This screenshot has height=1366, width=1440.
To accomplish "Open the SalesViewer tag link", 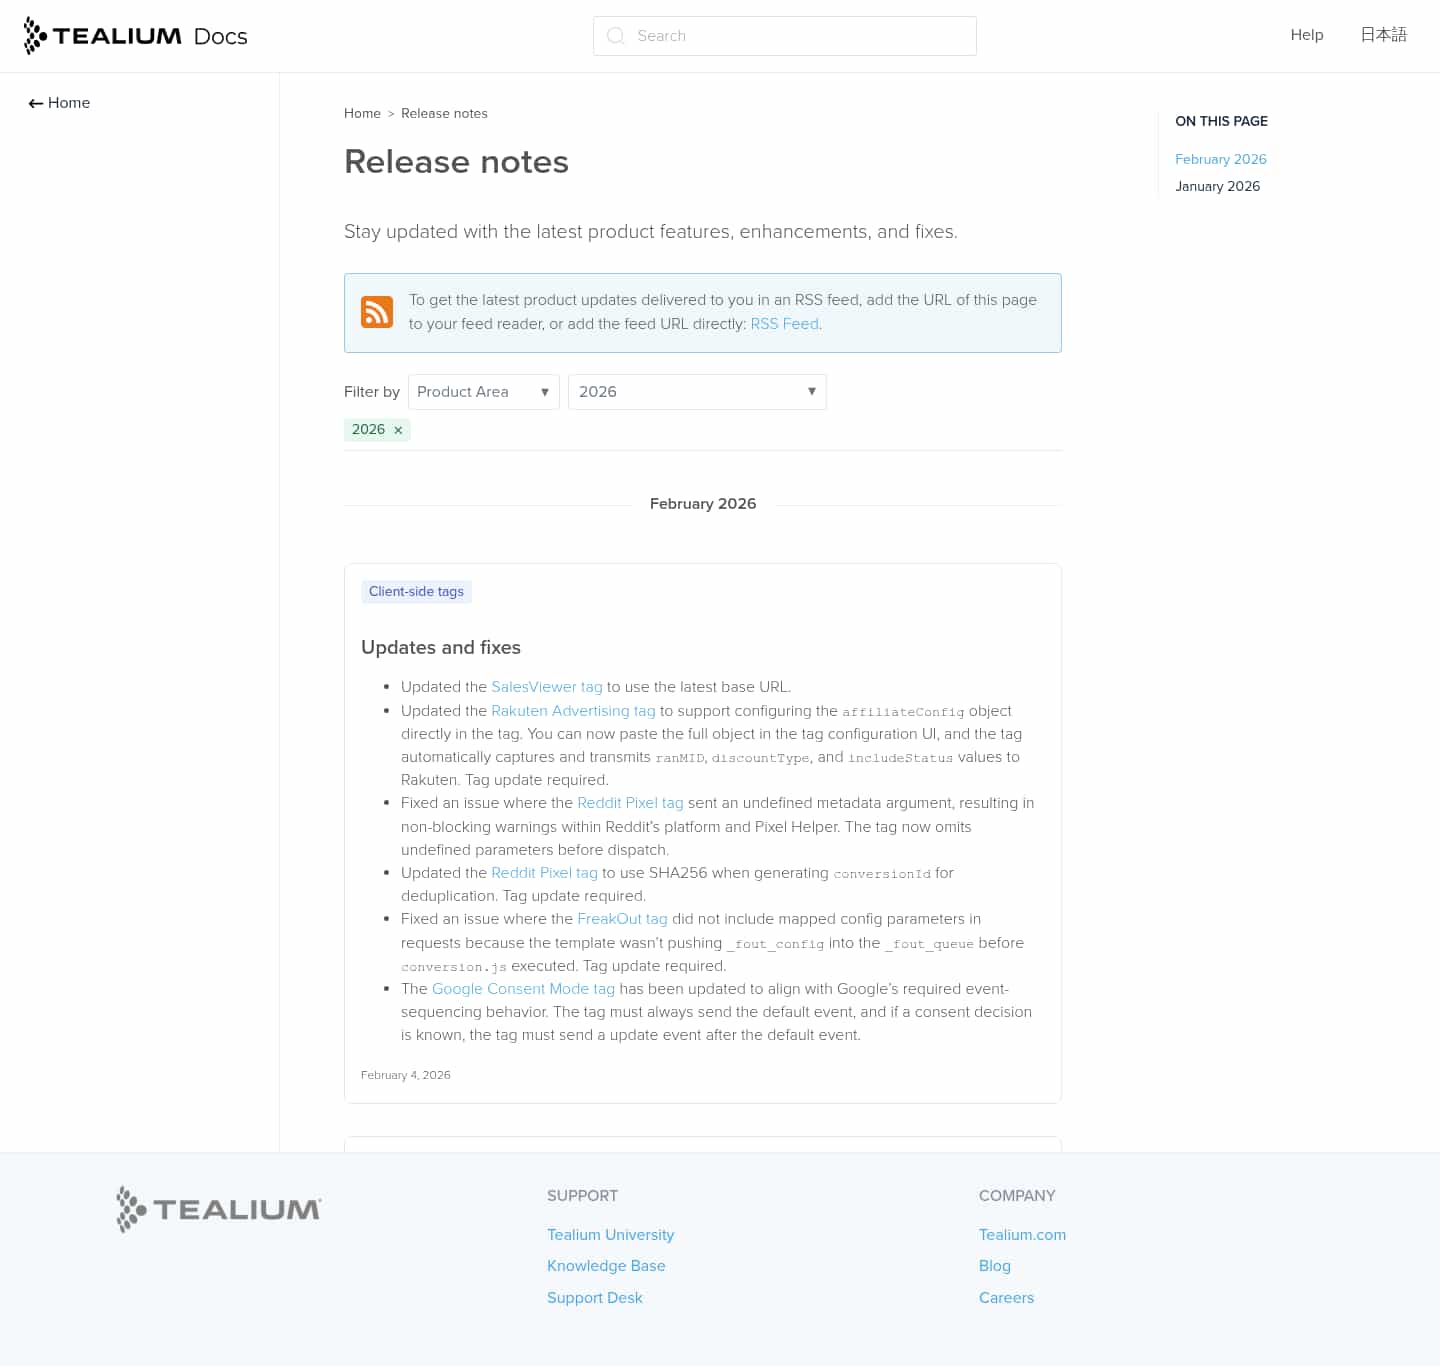I will (547, 687).
